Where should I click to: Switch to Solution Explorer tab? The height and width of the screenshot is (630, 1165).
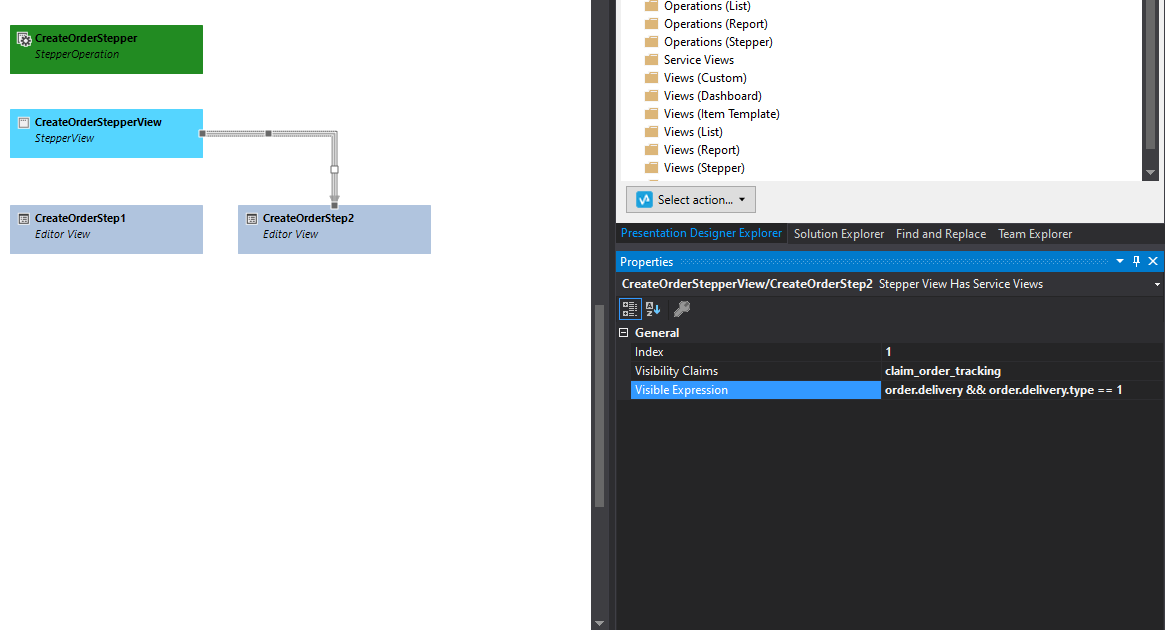click(x=839, y=234)
